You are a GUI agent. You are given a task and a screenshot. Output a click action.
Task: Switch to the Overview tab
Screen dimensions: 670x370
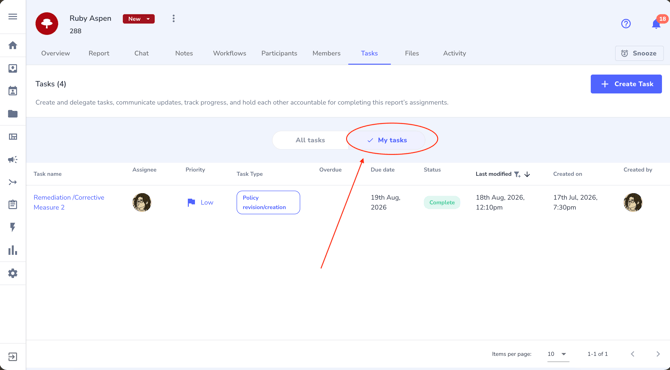56,53
